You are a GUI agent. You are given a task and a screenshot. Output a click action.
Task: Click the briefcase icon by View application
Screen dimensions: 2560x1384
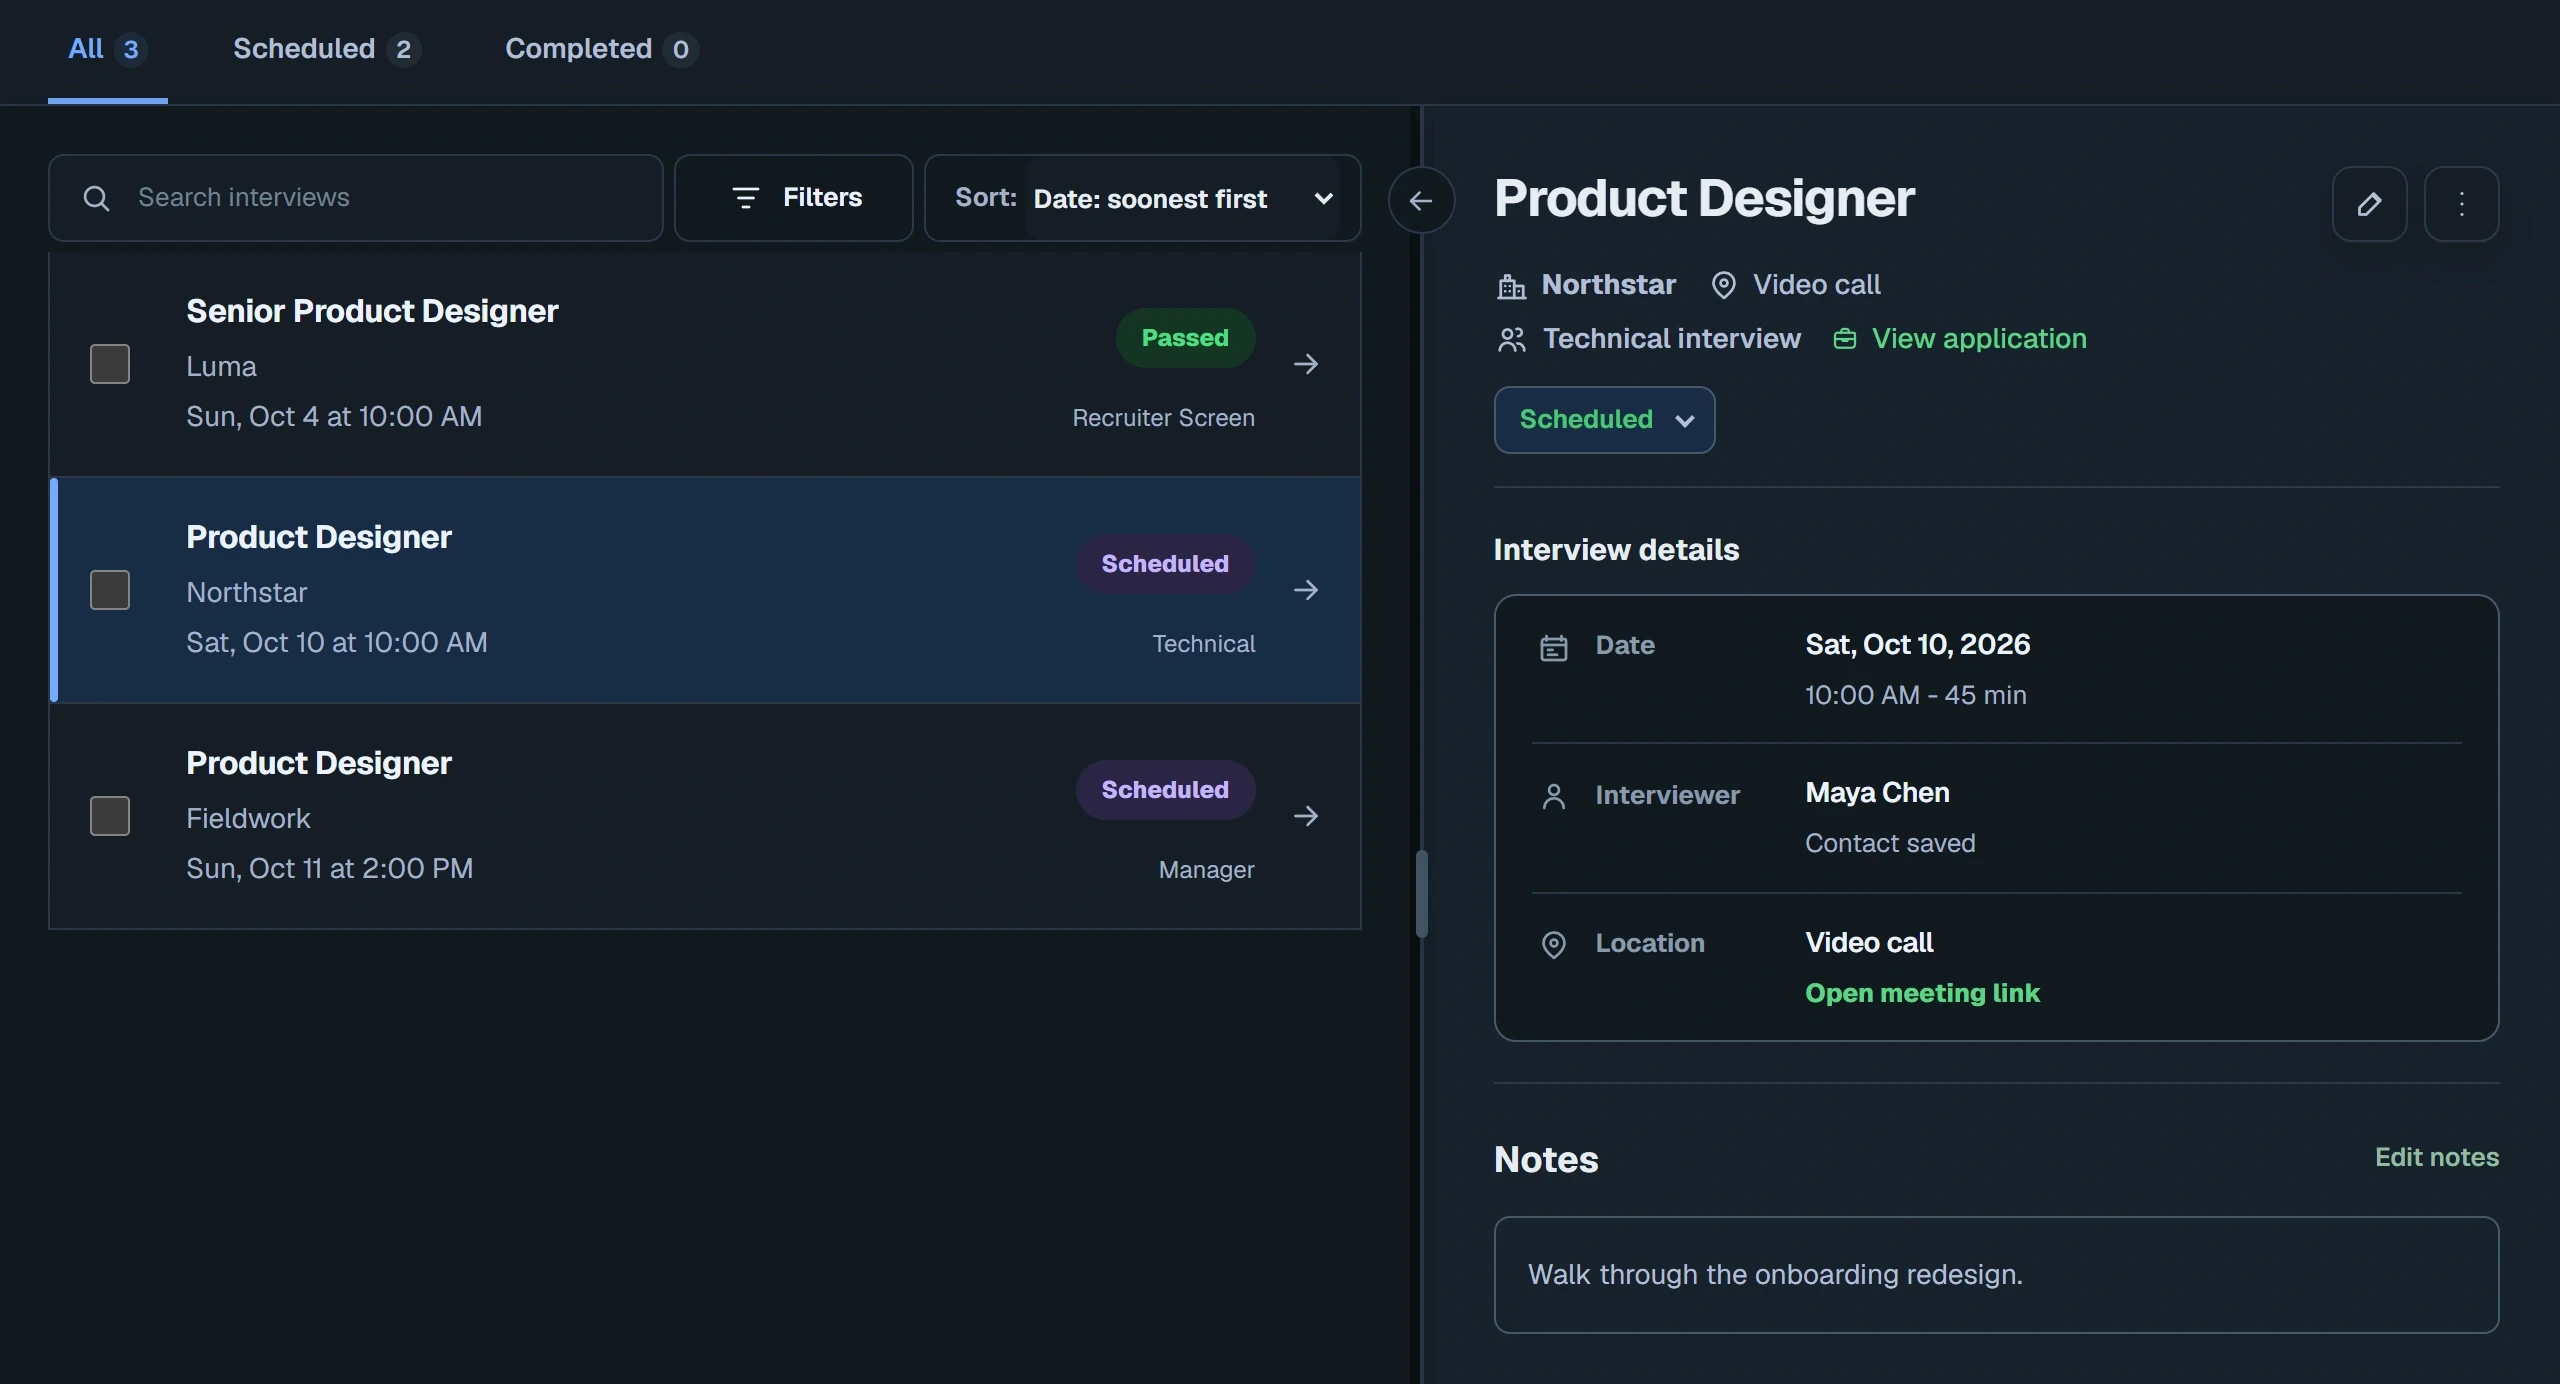[x=1844, y=339]
